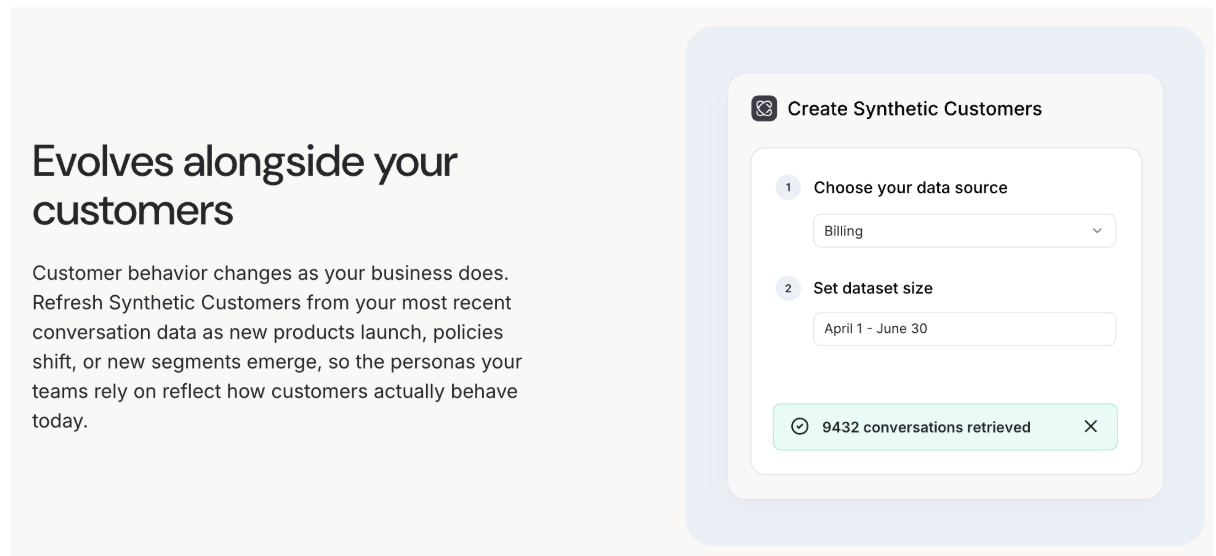Click the Evolves alongside your customers heading
Screen dimensions: 1216x556
point(245,185)
